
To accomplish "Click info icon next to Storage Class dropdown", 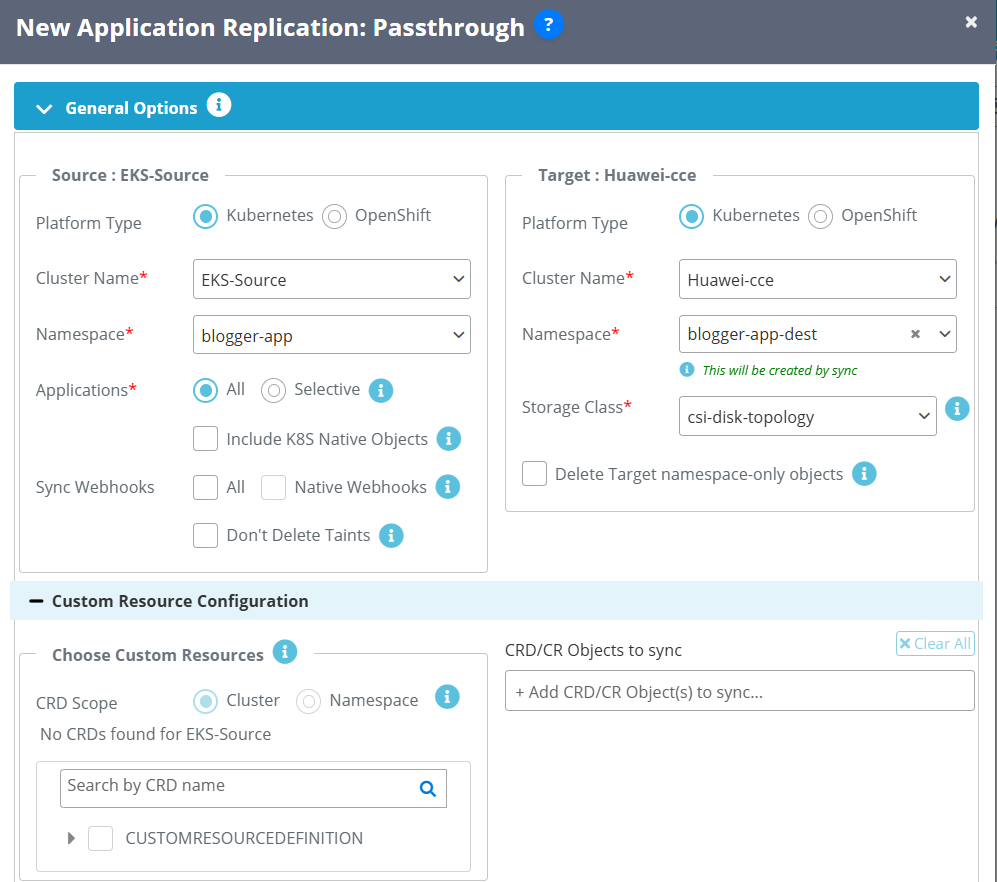I will coord(957,409).
